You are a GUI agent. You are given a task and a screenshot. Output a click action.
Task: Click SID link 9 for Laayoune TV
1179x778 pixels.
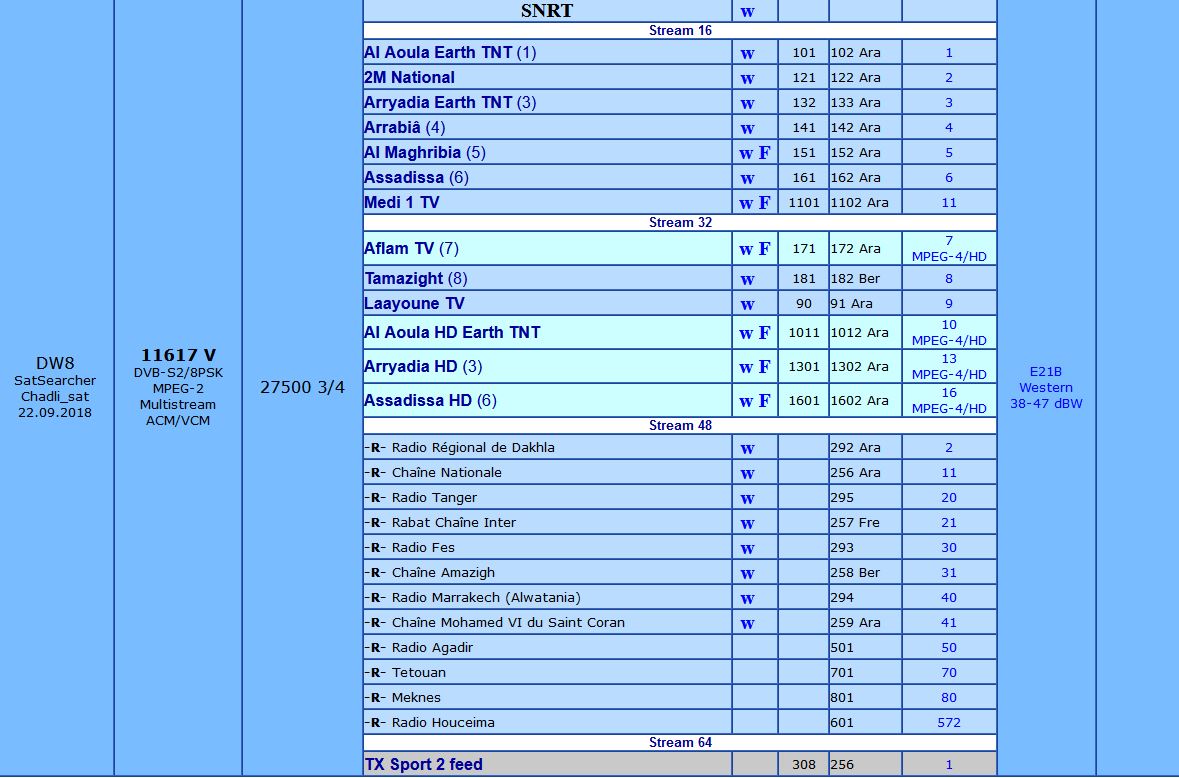click(949, 304)
